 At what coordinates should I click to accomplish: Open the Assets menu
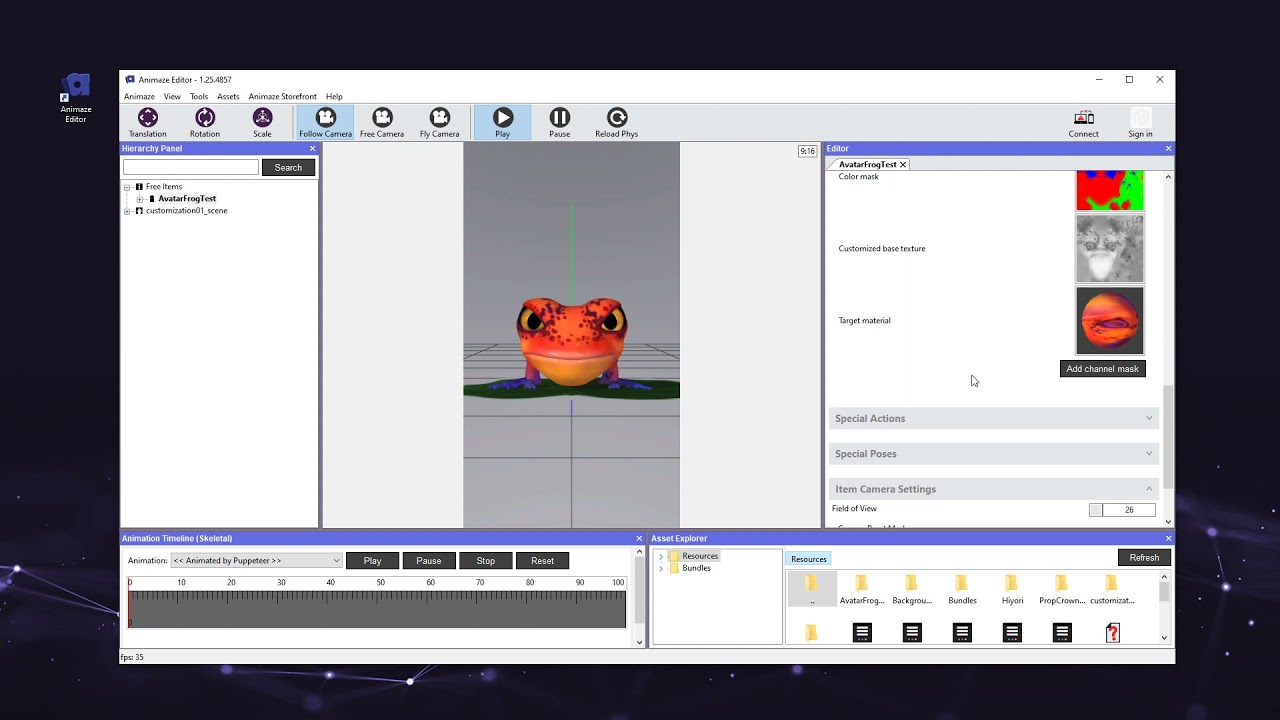tap(228, 97)
